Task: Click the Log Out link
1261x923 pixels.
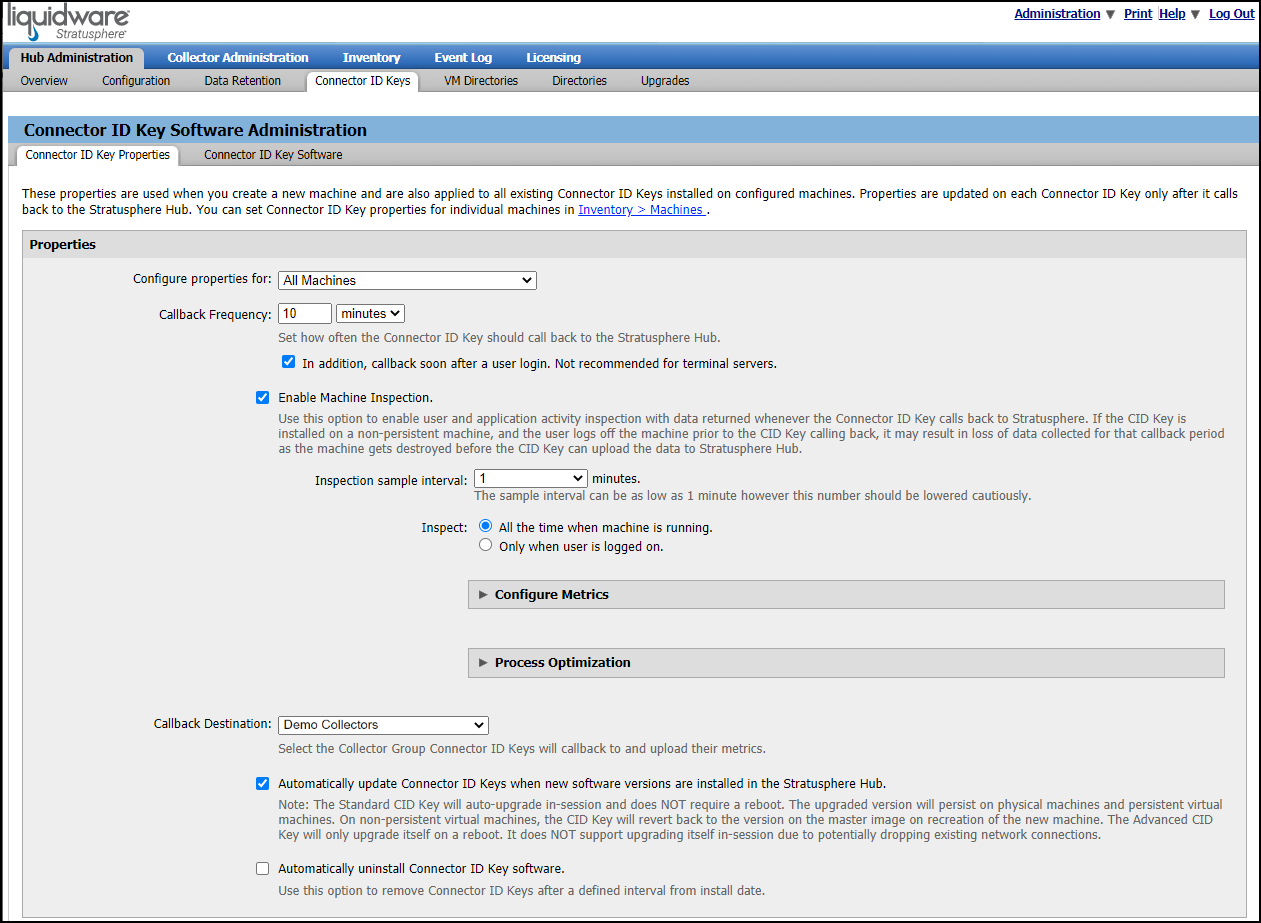Action: 1231,14
